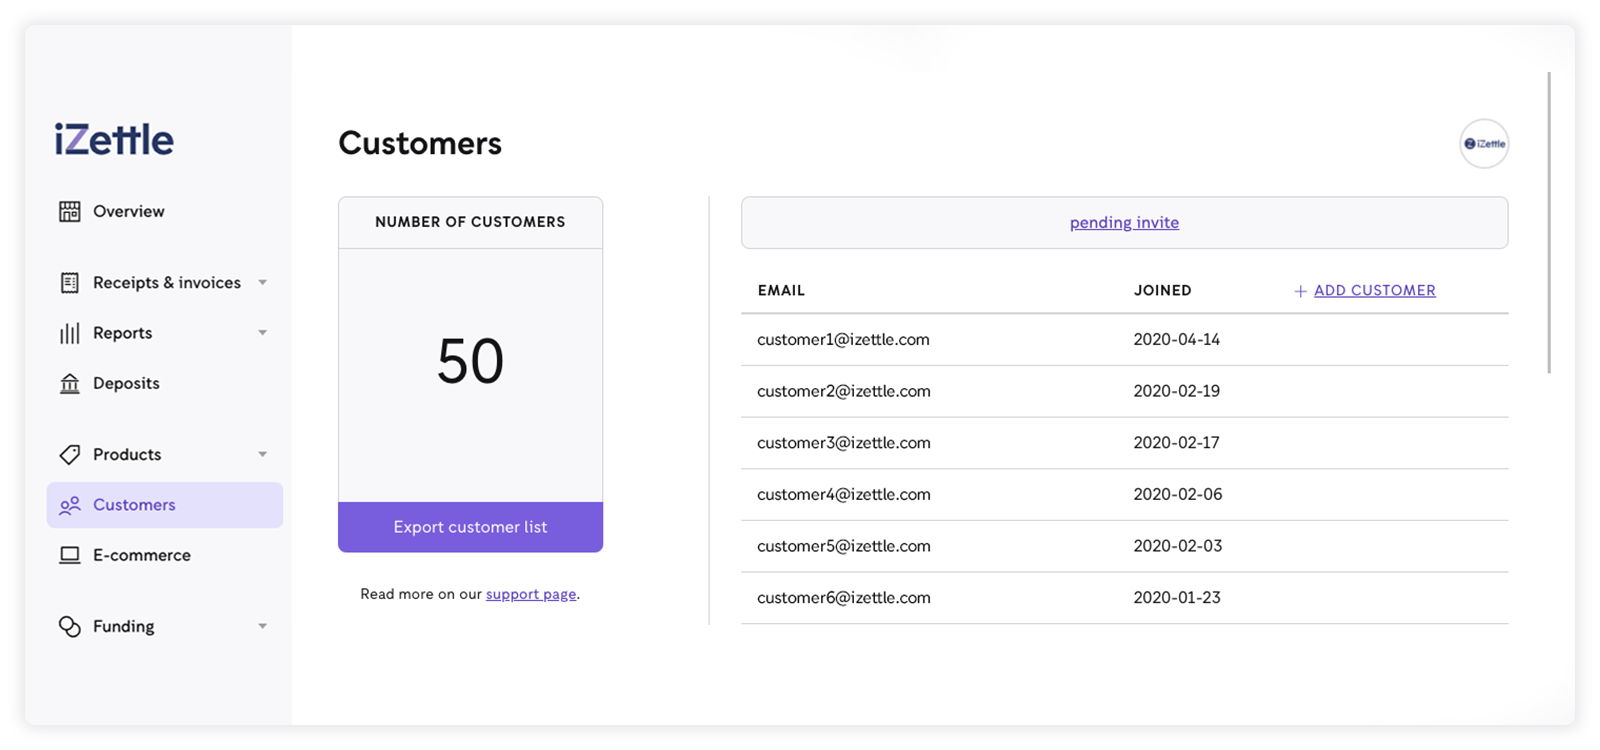Open the support page link
The image size is (1600, 750).
[x=530, y=594]
